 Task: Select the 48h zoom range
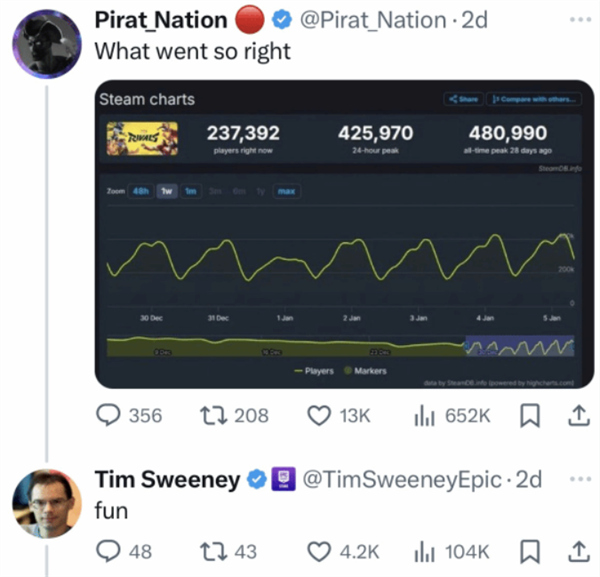point(140,190)
